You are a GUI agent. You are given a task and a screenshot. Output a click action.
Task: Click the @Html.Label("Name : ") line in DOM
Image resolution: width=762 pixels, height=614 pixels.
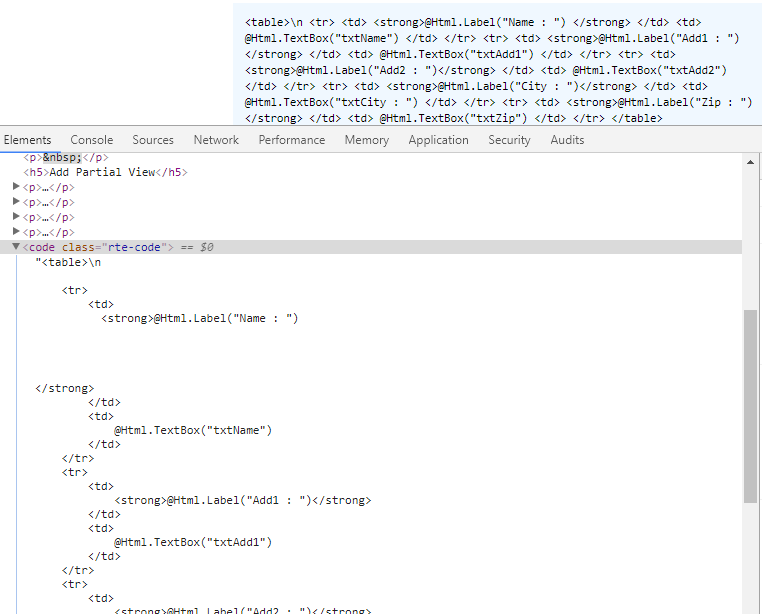pyautogui.click(x=200, y=318)
